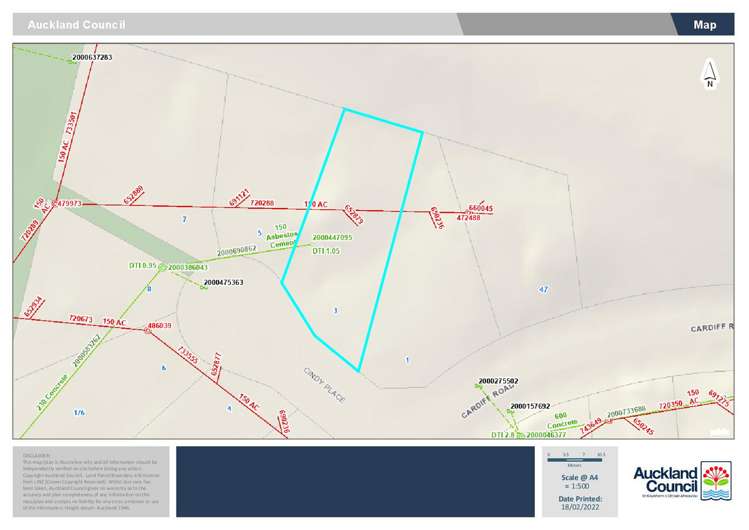Click parcel number 7 on map
This screenshot has width=749, height=530.
(x=183, y=218)
